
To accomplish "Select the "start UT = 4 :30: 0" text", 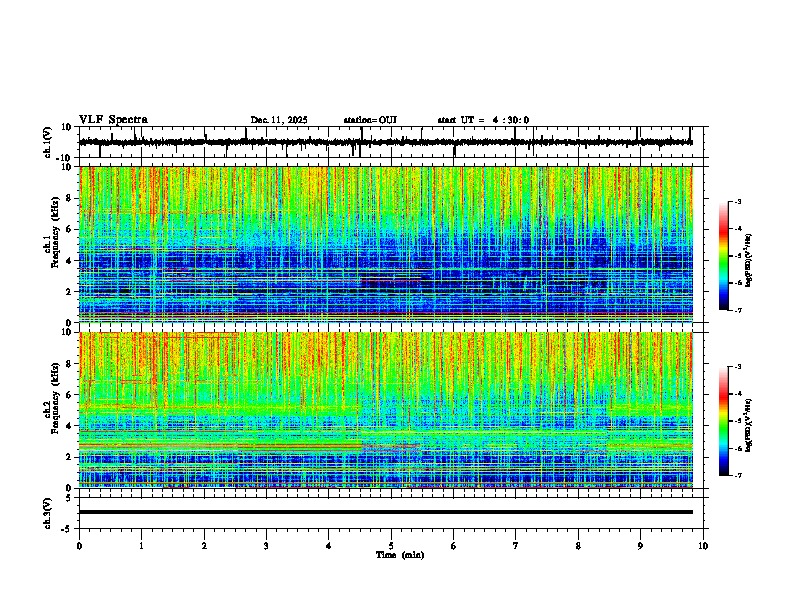I will pyautogui.click(x=483, y=120).
